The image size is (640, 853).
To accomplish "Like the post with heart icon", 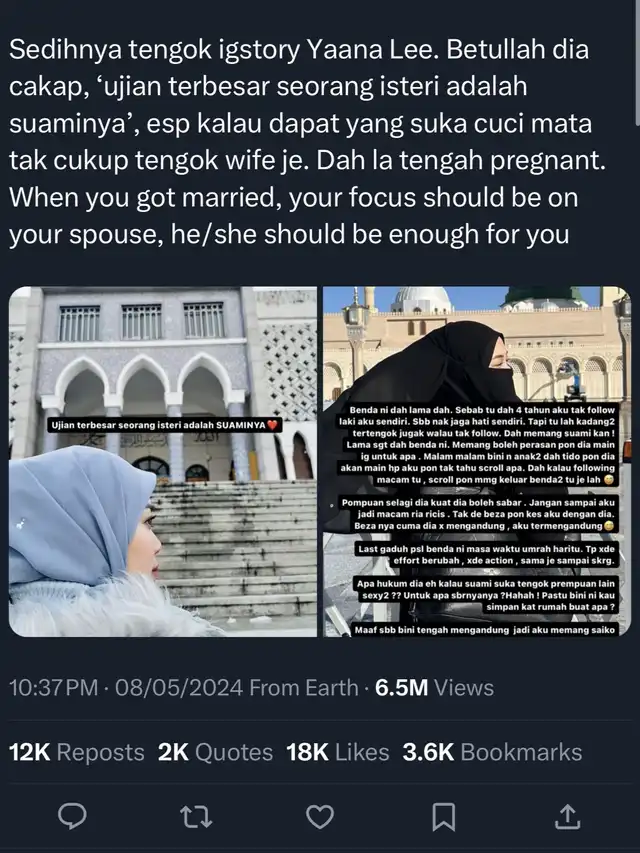I will point(320,817).
